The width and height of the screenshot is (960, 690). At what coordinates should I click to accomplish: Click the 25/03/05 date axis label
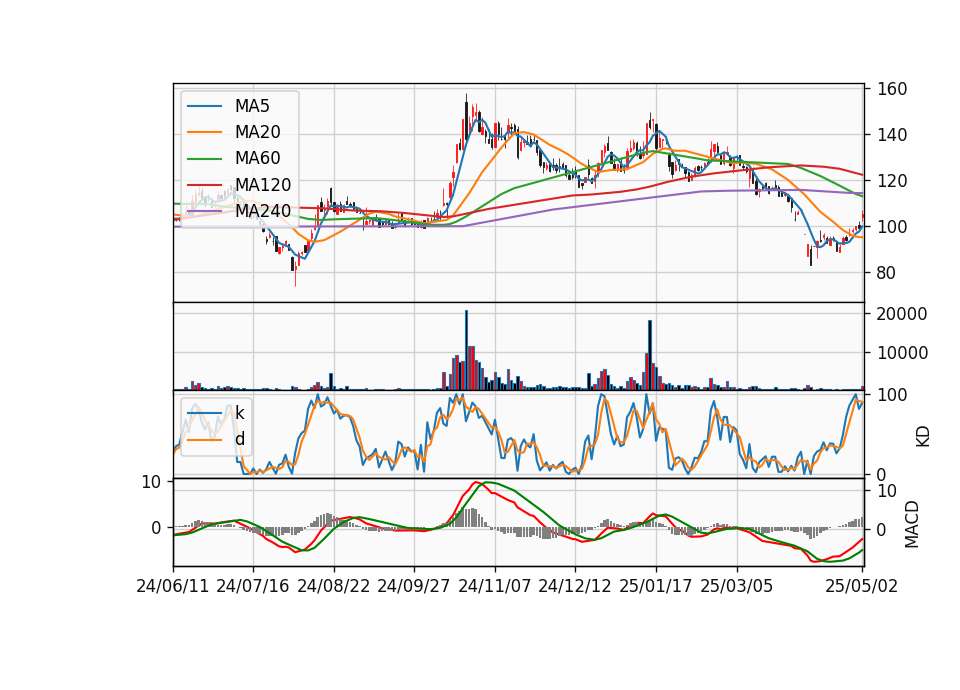click(x=737, y=586)
